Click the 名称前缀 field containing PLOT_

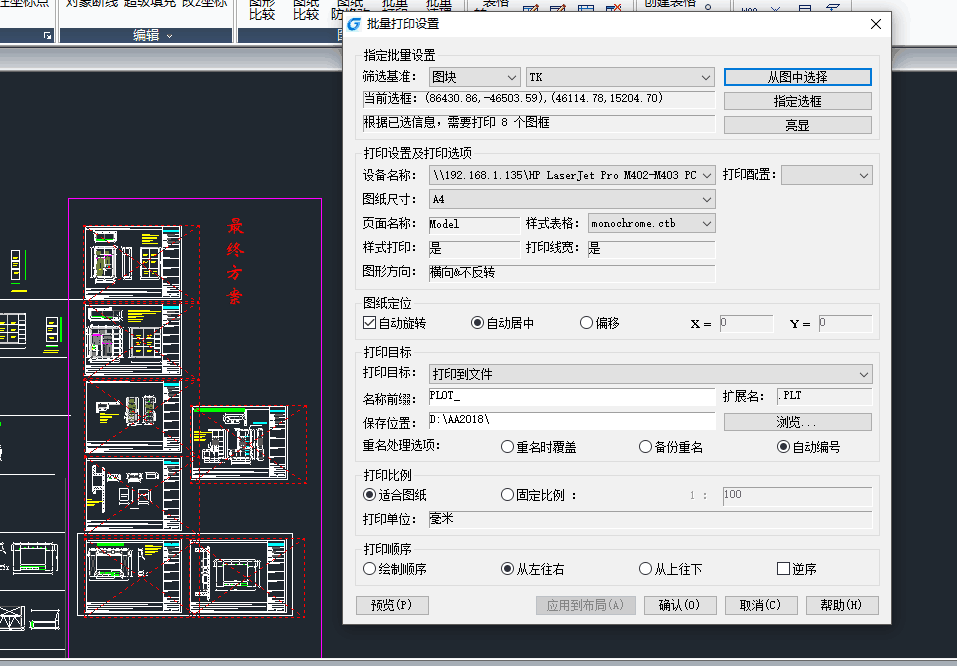[572, 396]
